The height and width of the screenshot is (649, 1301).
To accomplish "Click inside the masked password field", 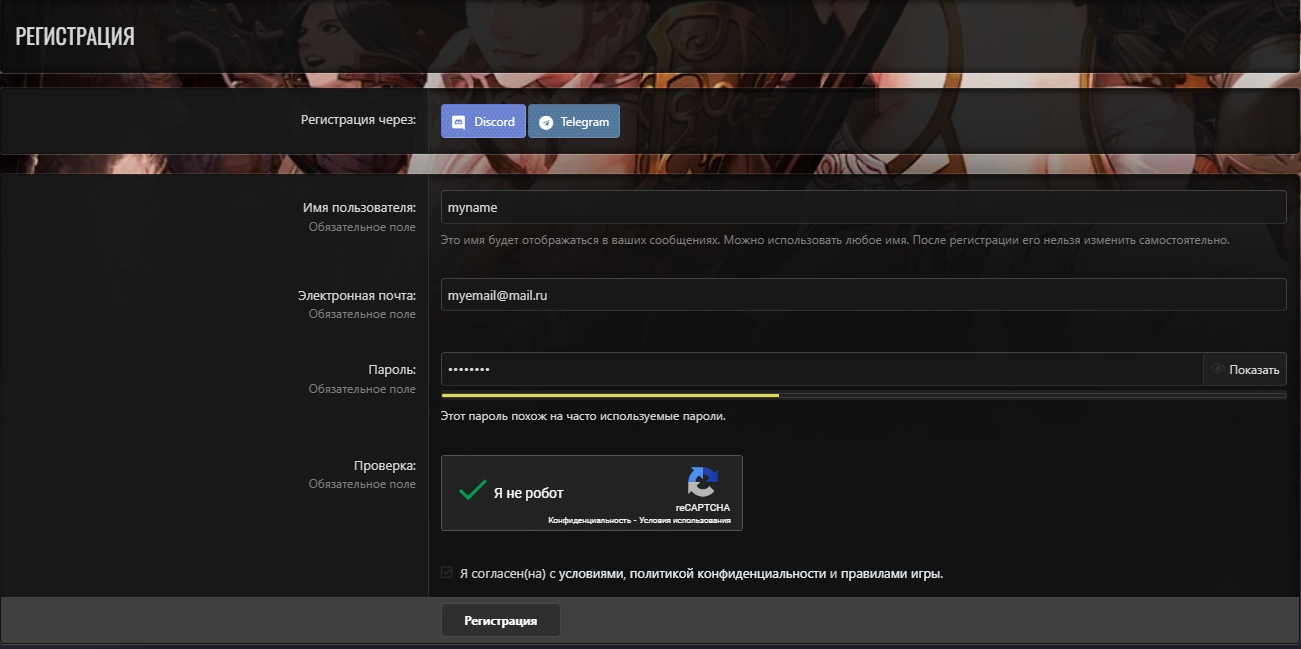I will pyautogui.click(x=820, y=369).
